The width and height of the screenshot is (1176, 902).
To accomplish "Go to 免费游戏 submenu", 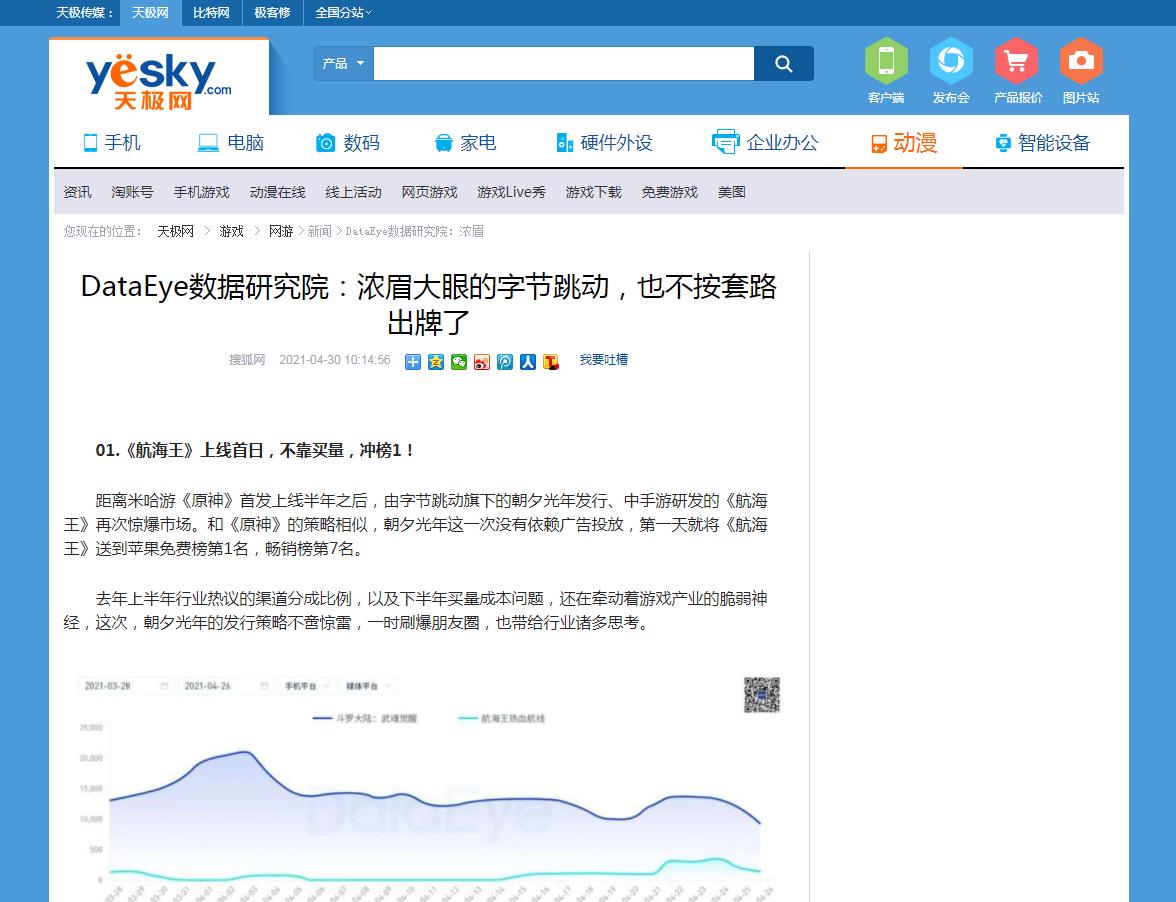I will click(669, 192).
